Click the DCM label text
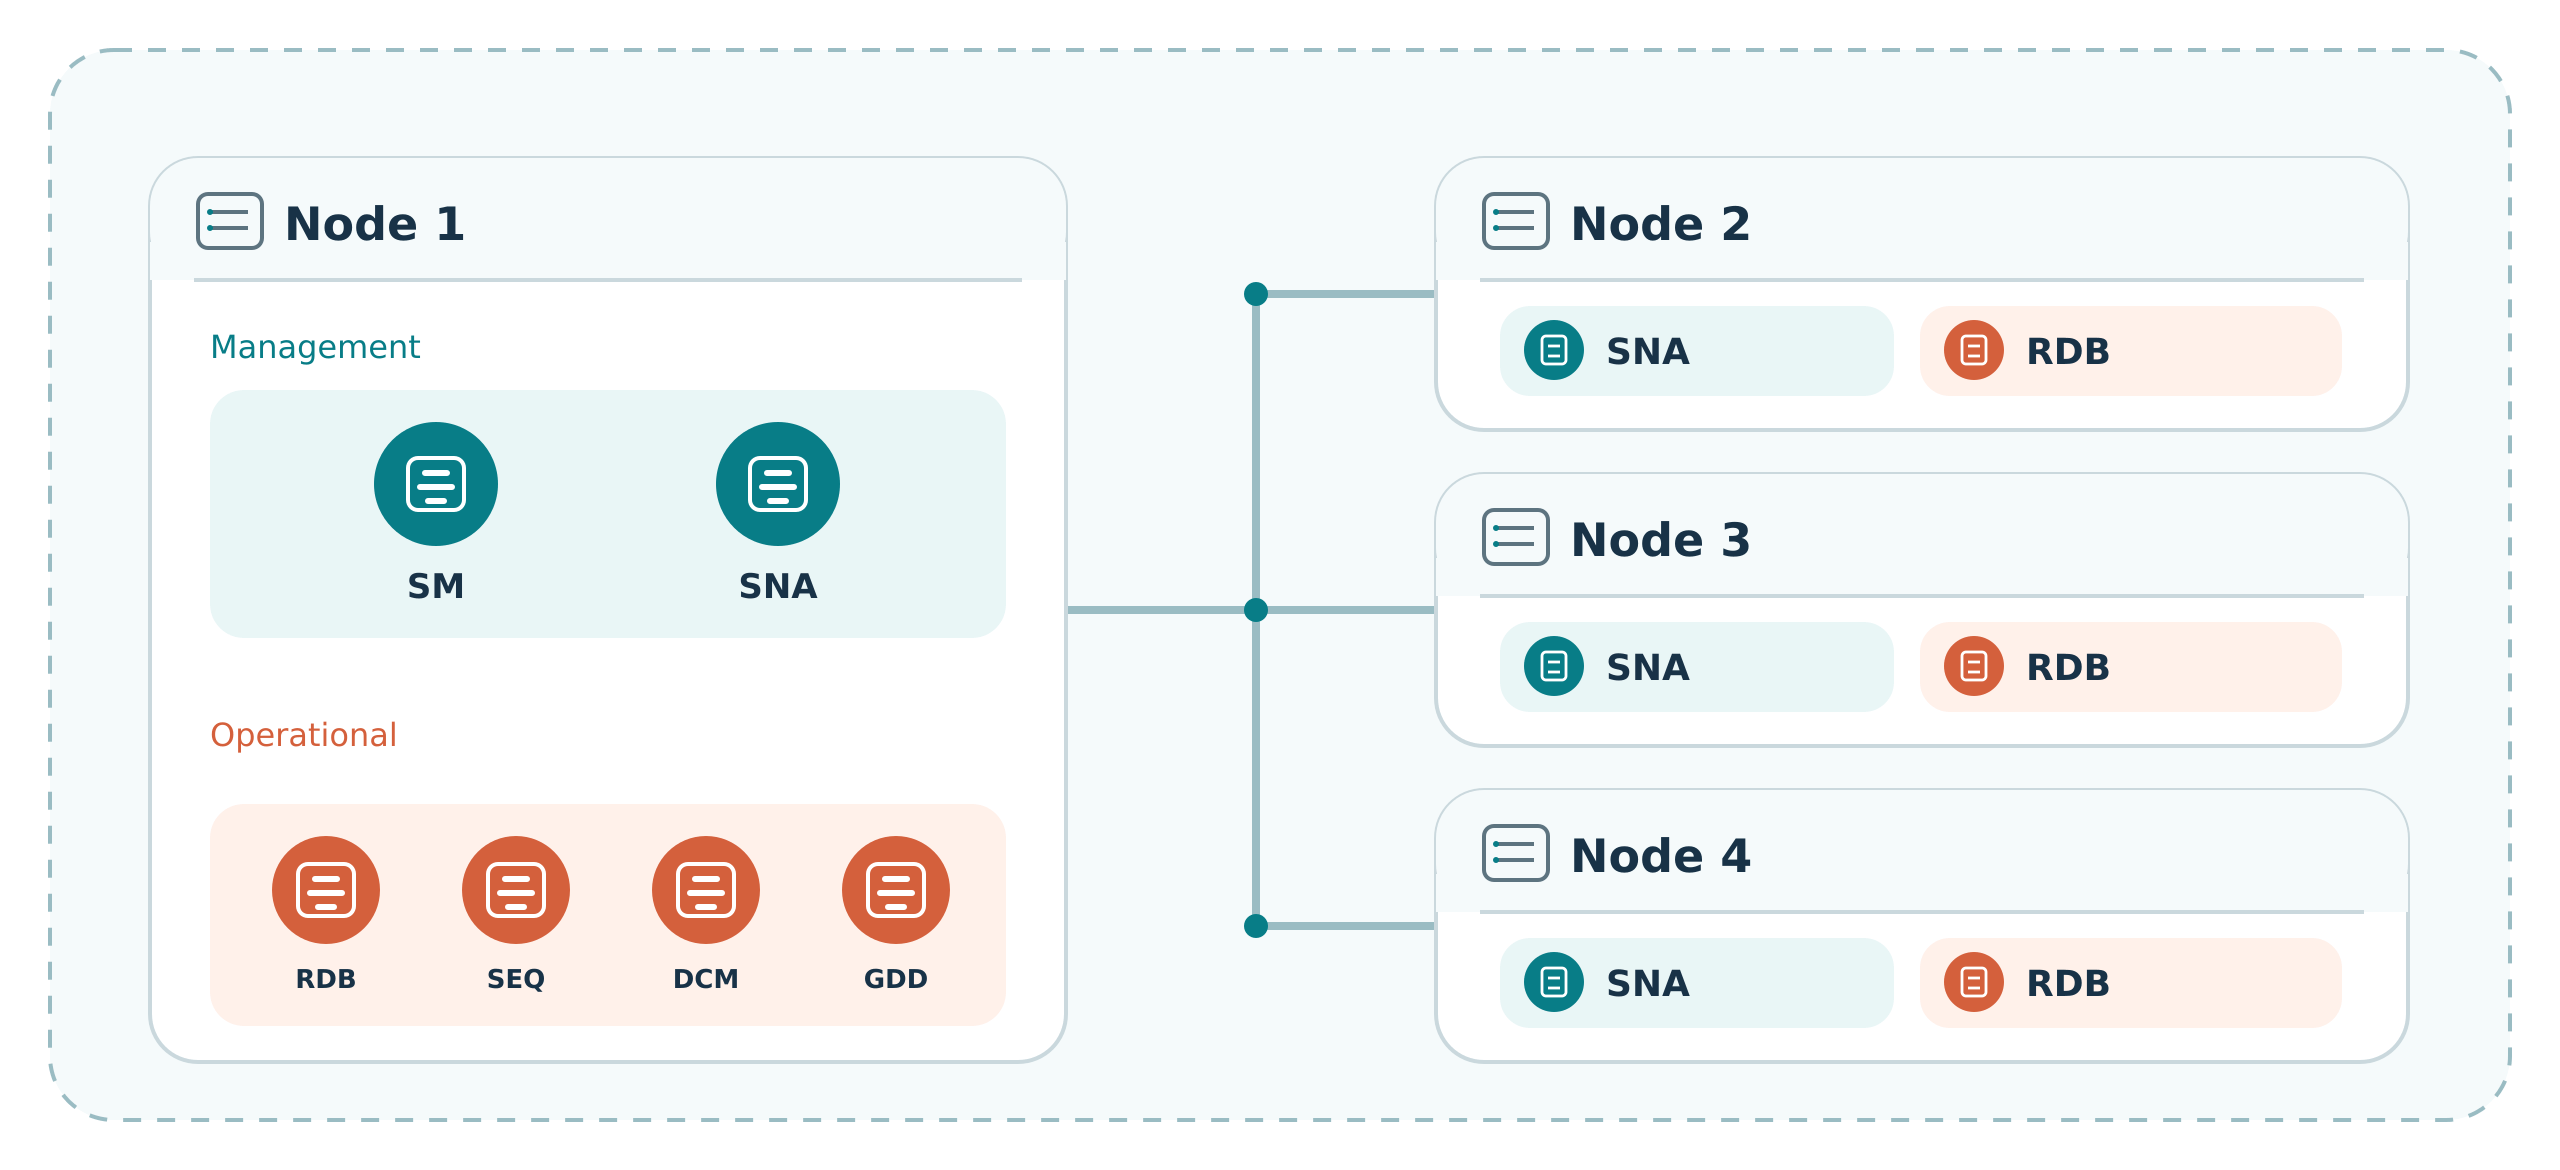Viewport: 2560px width, 1170px height. click(x=706, y=979)
